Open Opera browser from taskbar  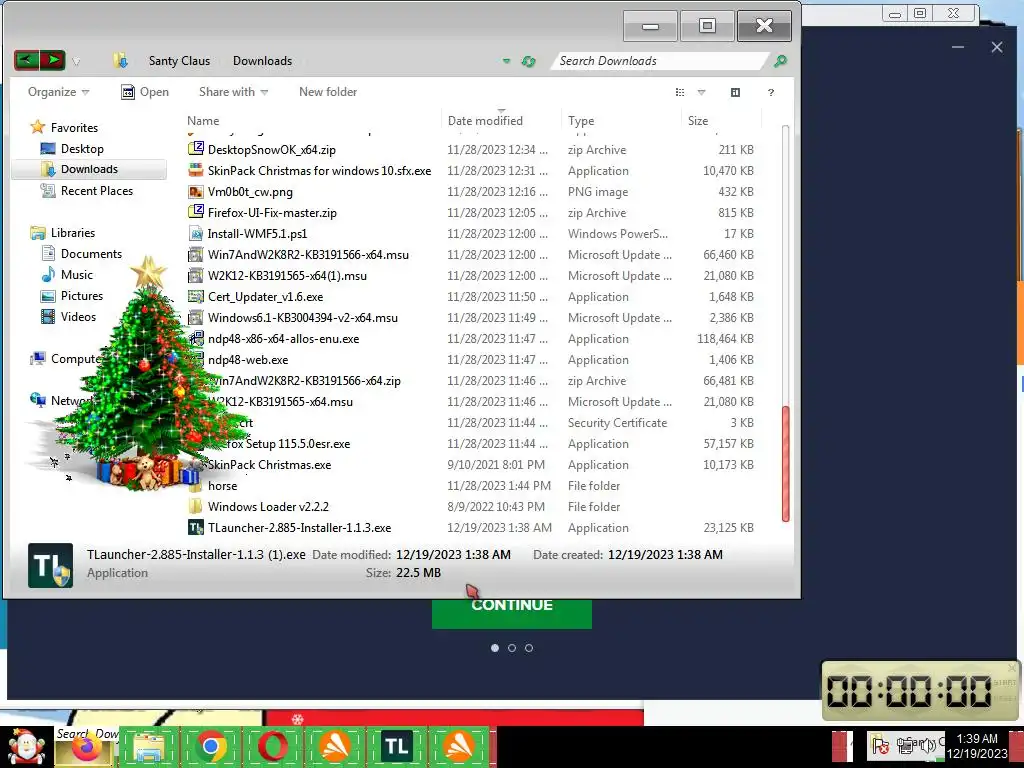(x=272, y=747)
